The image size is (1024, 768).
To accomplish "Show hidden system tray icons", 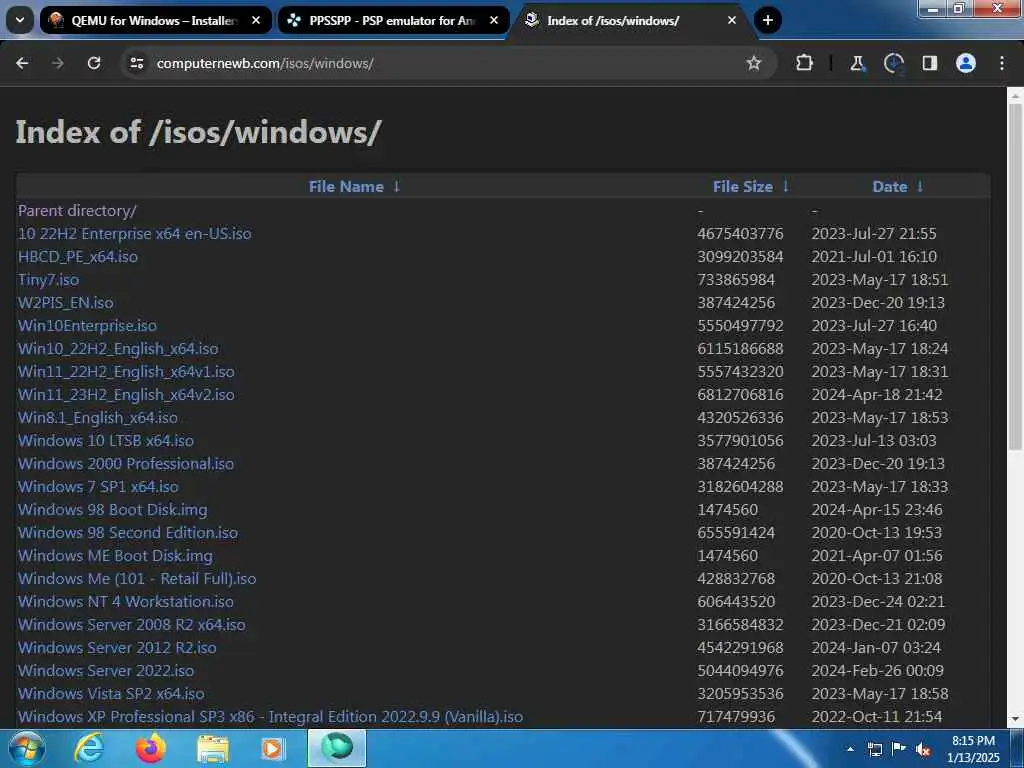I will coord(850,749).
